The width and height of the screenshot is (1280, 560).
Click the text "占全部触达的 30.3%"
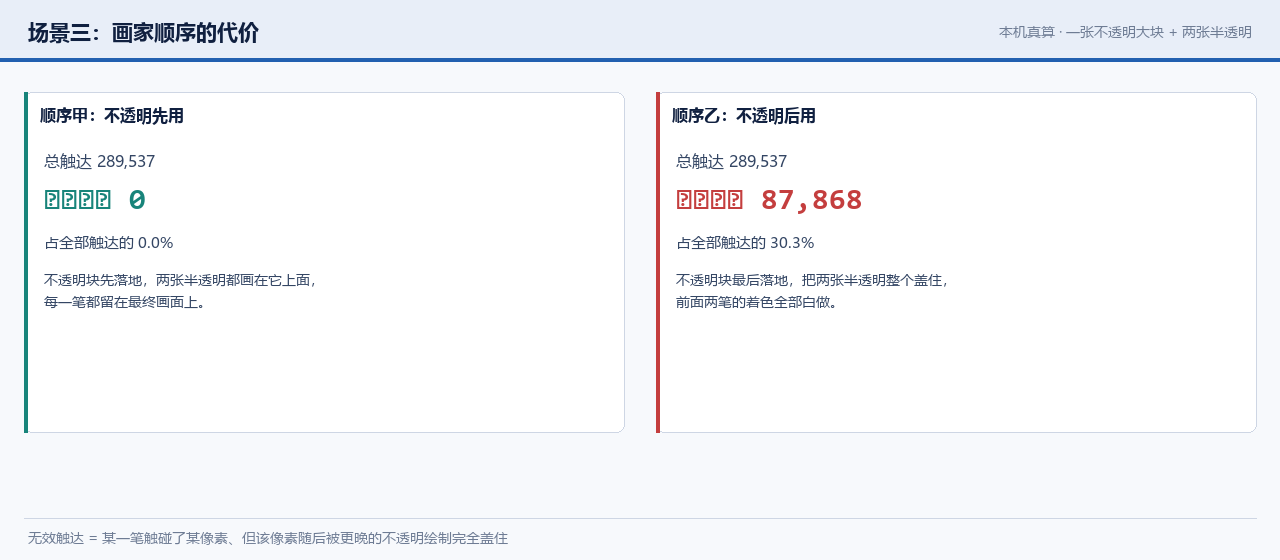[x=745, y=243]
